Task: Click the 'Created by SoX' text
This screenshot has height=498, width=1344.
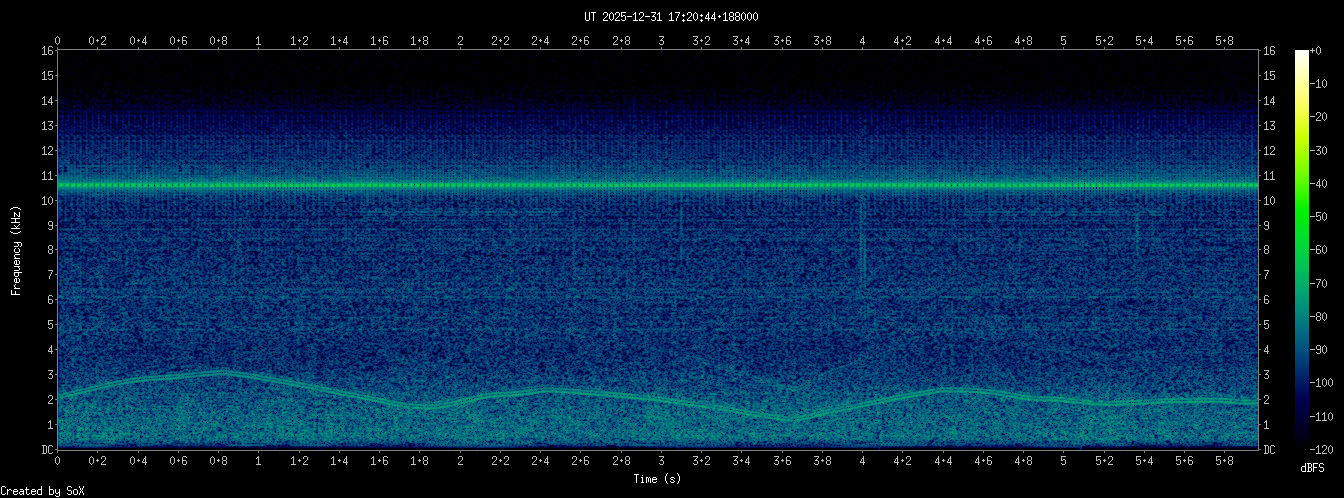Action: click(42, 490)
